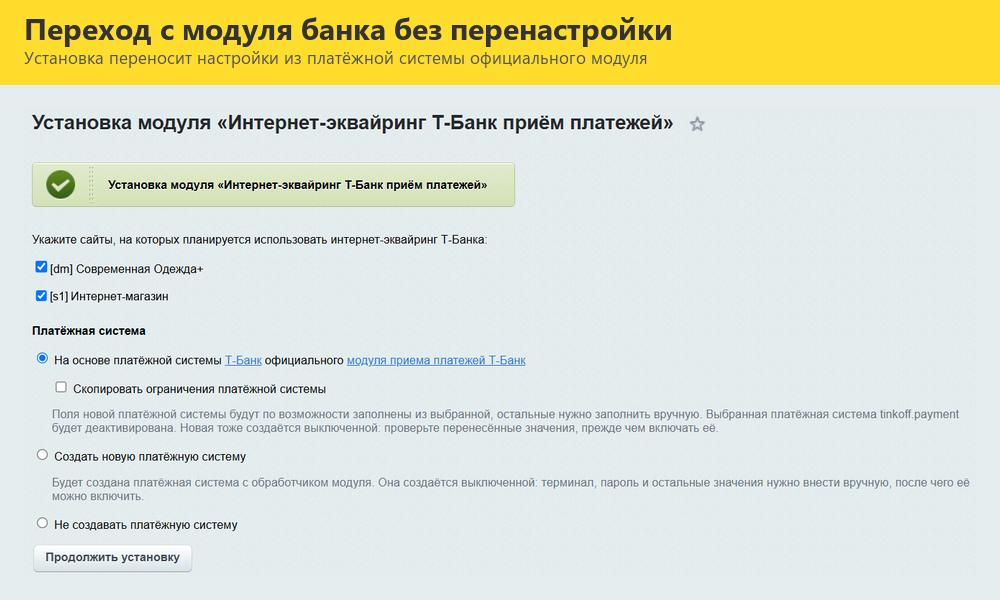Click description 'Будет создана платёжная система'
This screenshot has height=600, width=1000.
click(510, 489)
